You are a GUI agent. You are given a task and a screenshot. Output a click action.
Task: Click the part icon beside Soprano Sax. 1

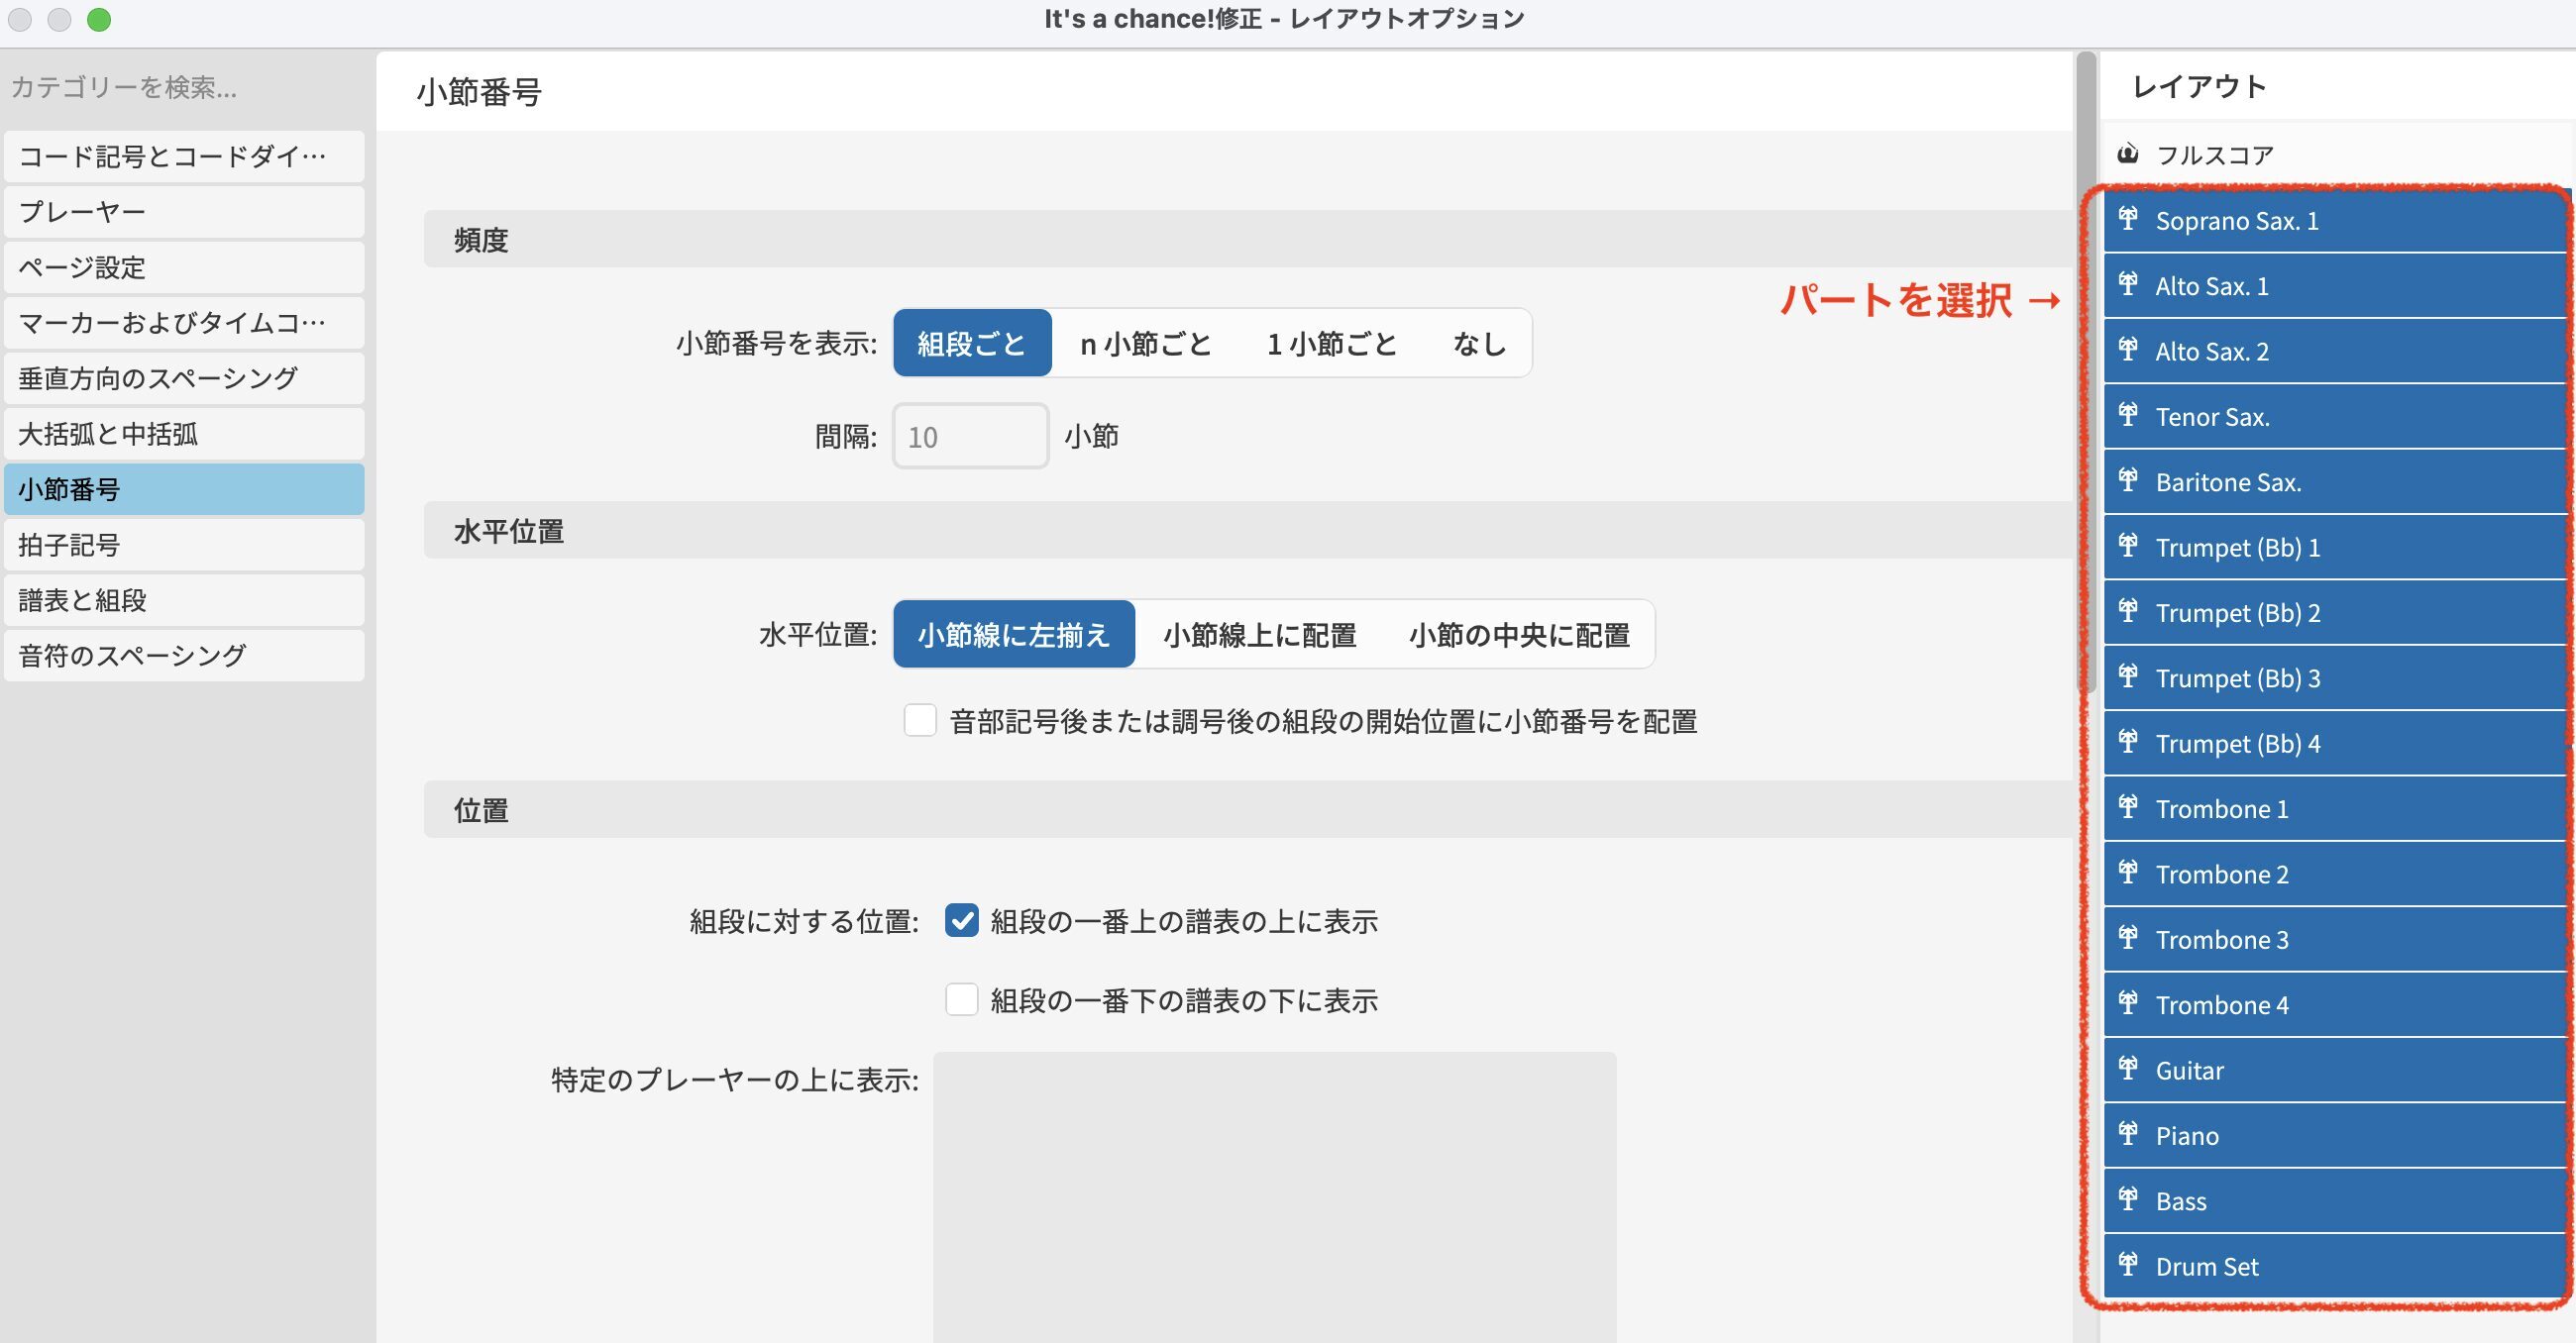click(2128, 219)
